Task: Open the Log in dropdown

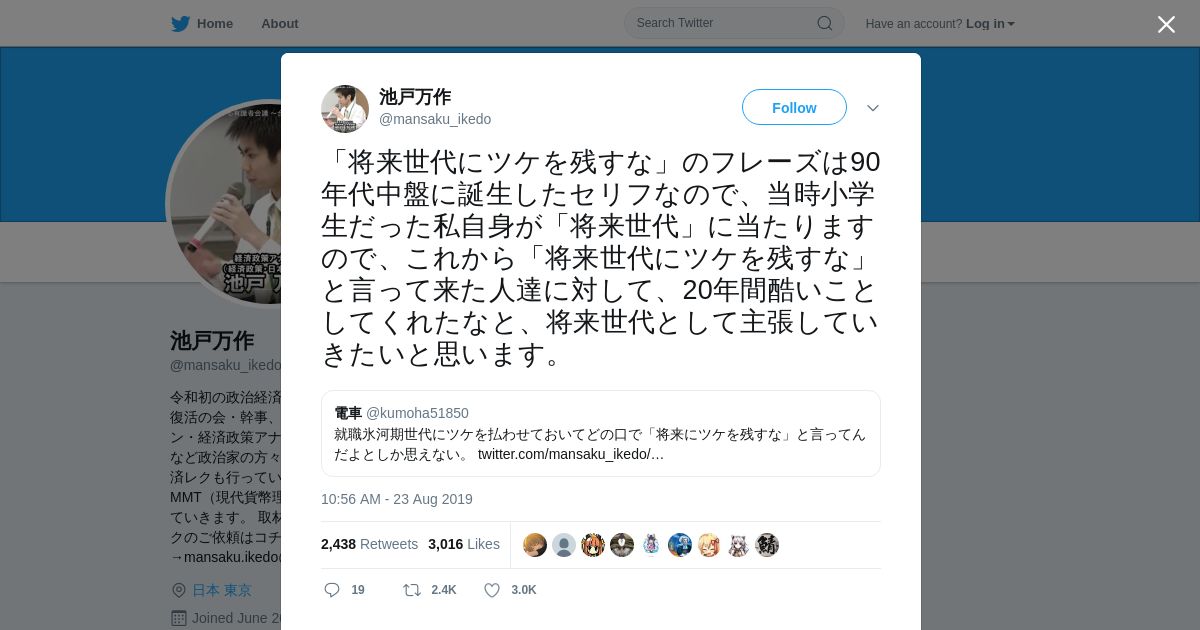Action: [x=990, y=23]
